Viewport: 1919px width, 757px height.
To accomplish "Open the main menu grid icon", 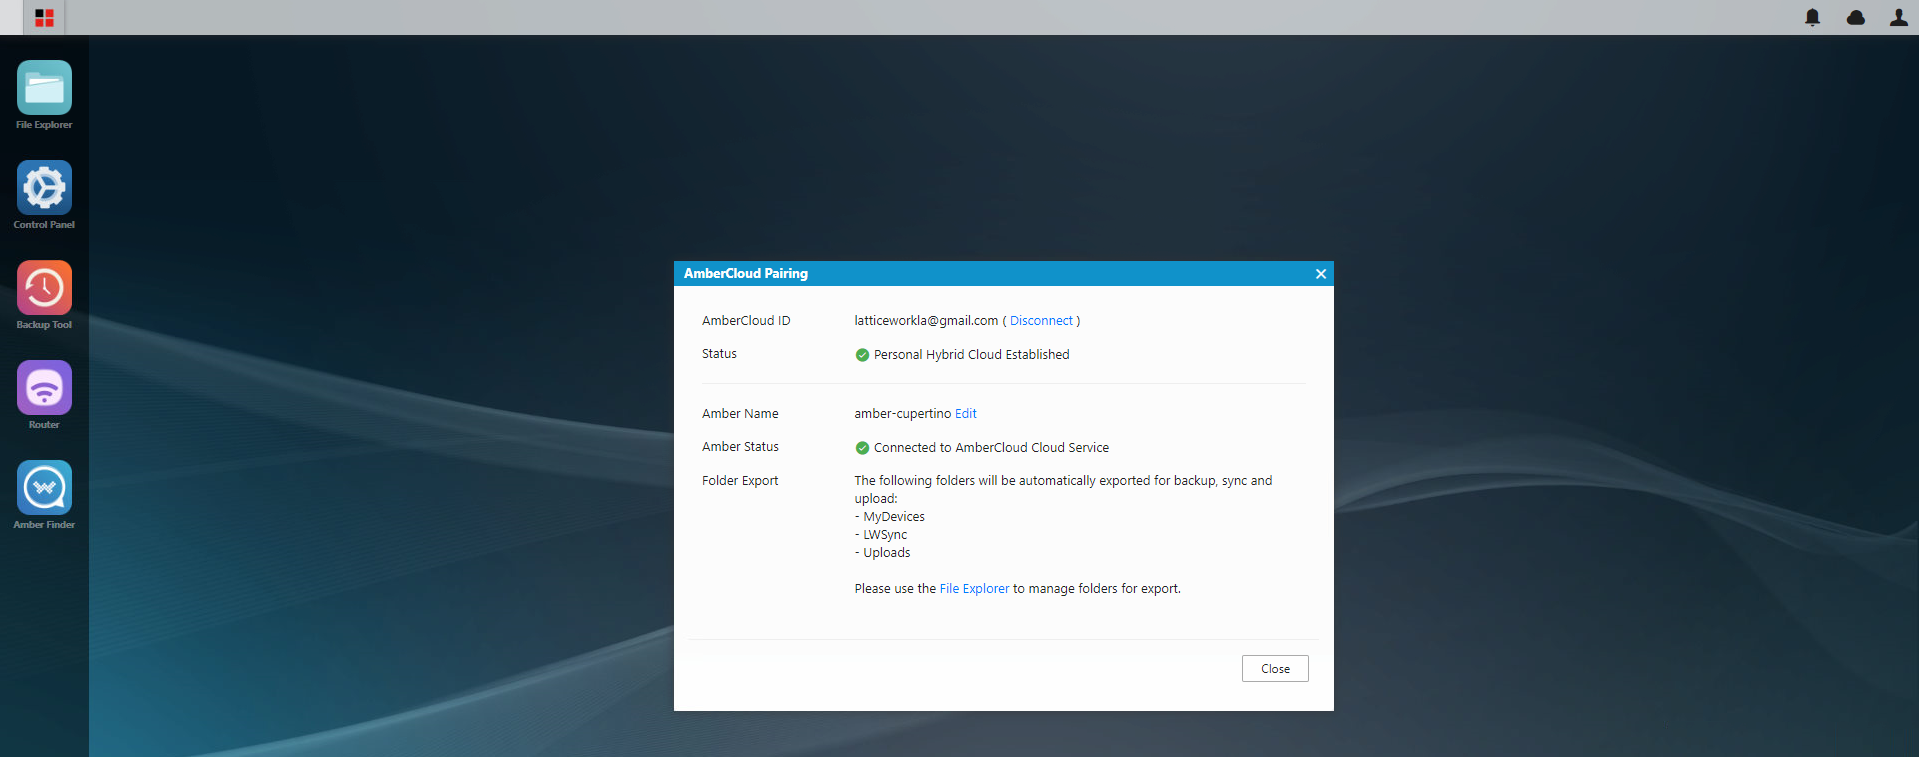I will (x=44, y=18).
